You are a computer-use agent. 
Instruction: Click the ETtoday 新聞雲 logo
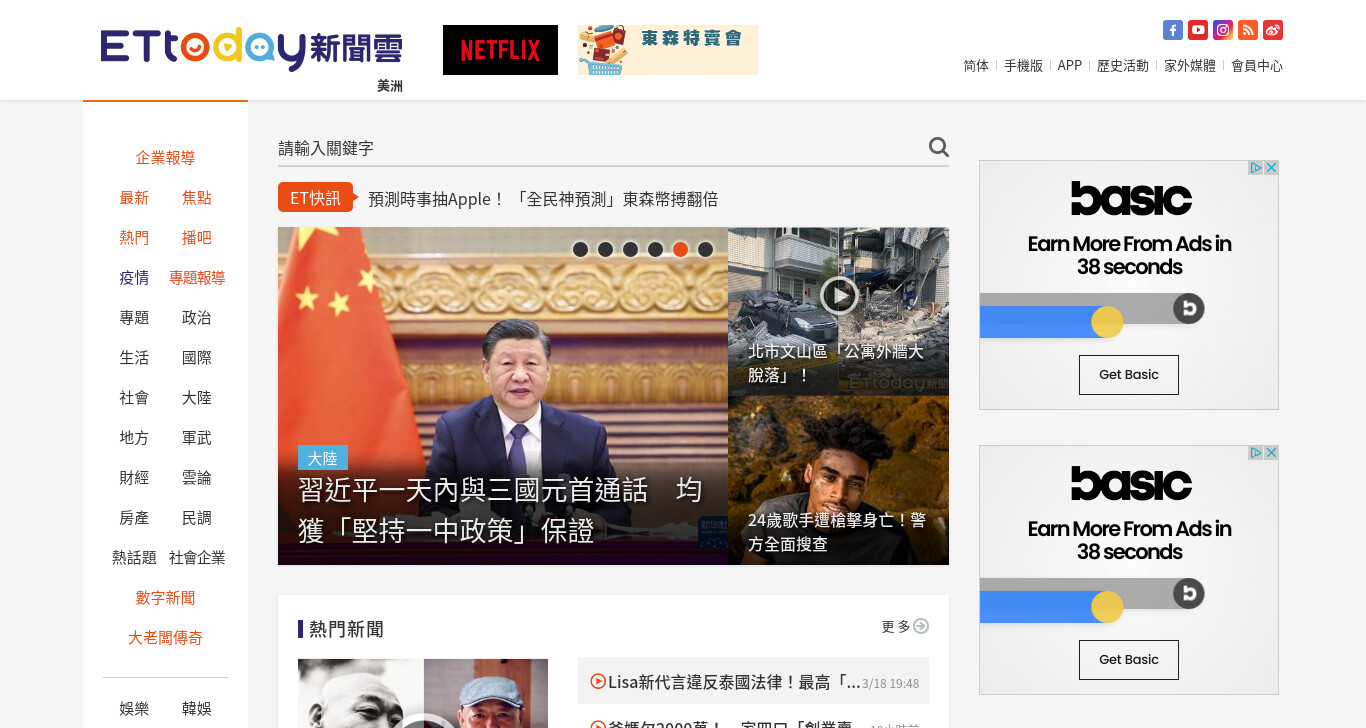click(251, 48)
